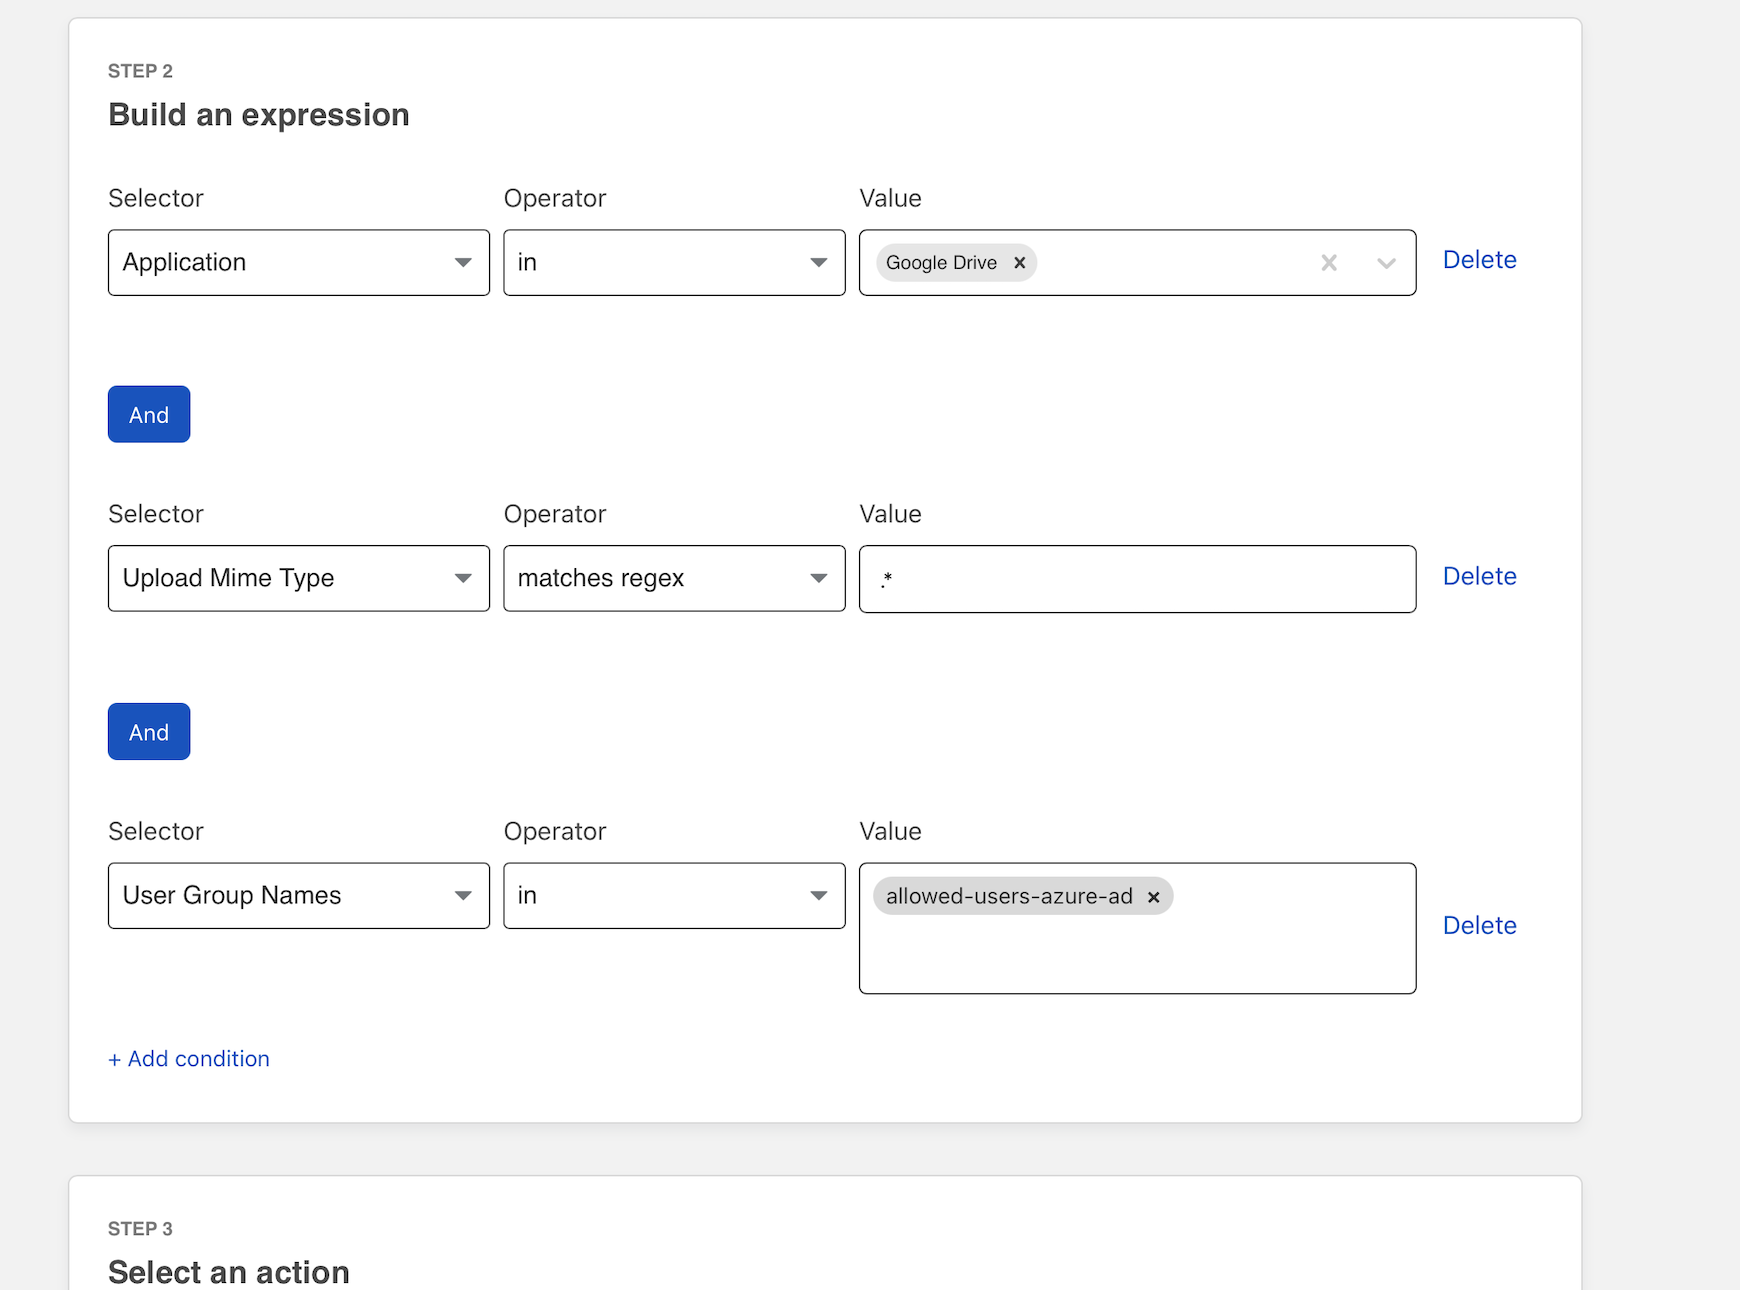This screenshot has height=1290, width=1740.
Task: Delete the User Group Names condition row
Action: click(1479, 926)
